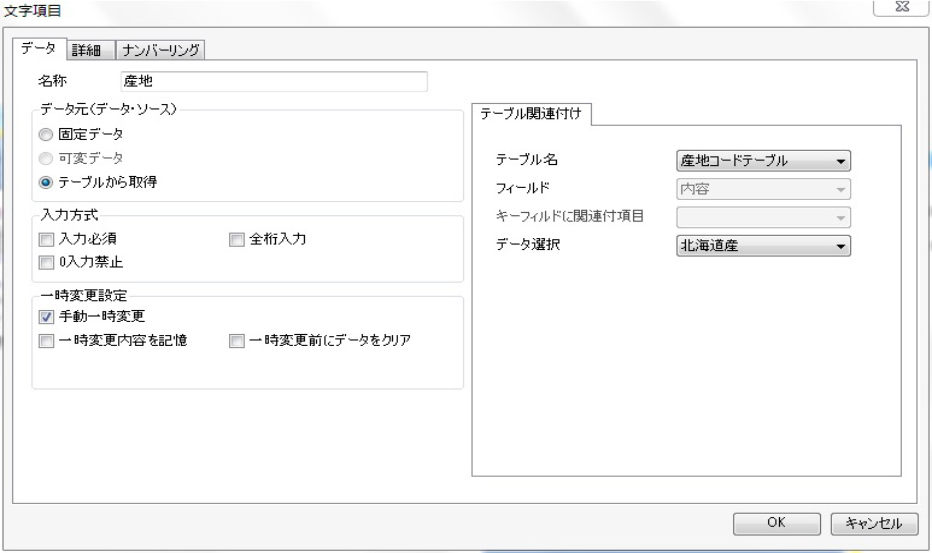This screenshot has height=553, width=932.
Task: Enable the 一時変更内容を記憶 checkbox
Action: click(46, 341)
